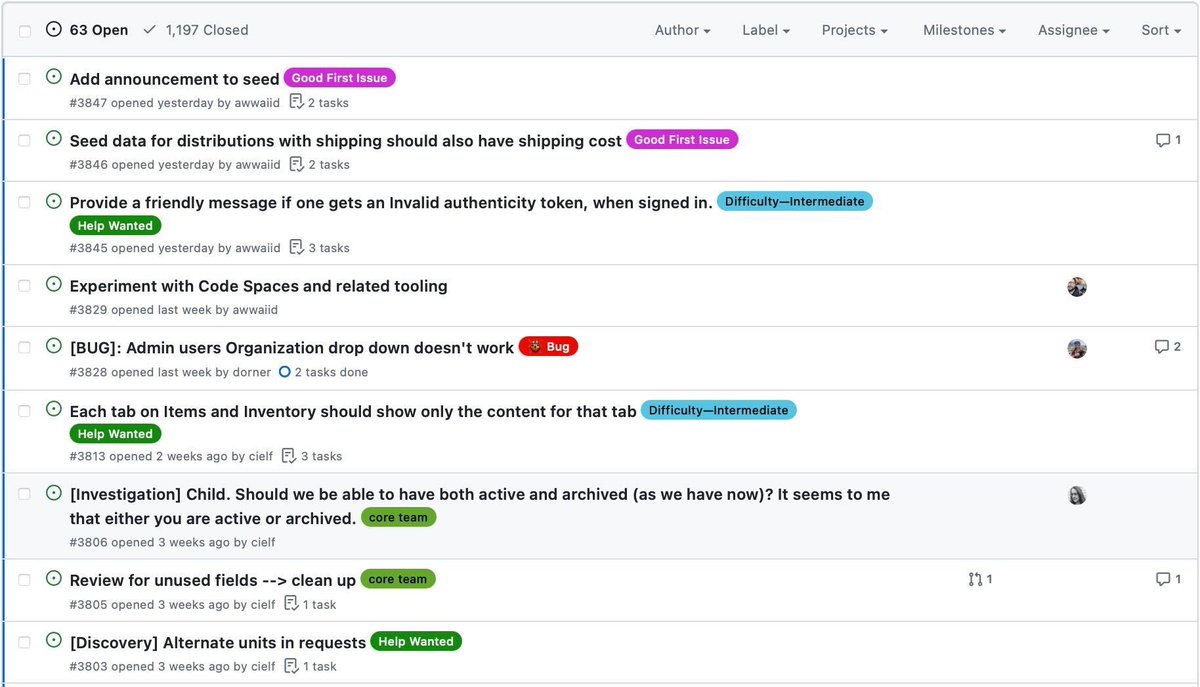Image resolution: width=1200 pixels, height=687 pixels.
Task: Click the tasks icon on issue #3803
Action: coord(290,666)
